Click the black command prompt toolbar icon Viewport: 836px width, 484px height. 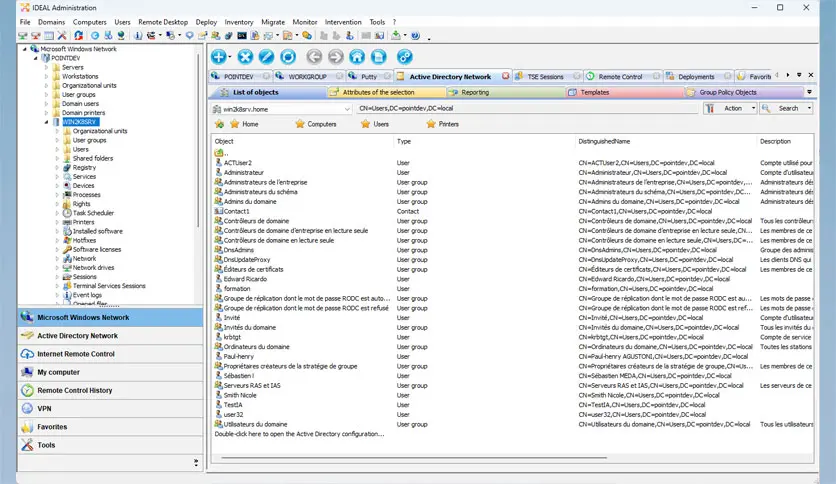(x=242, y=36)
